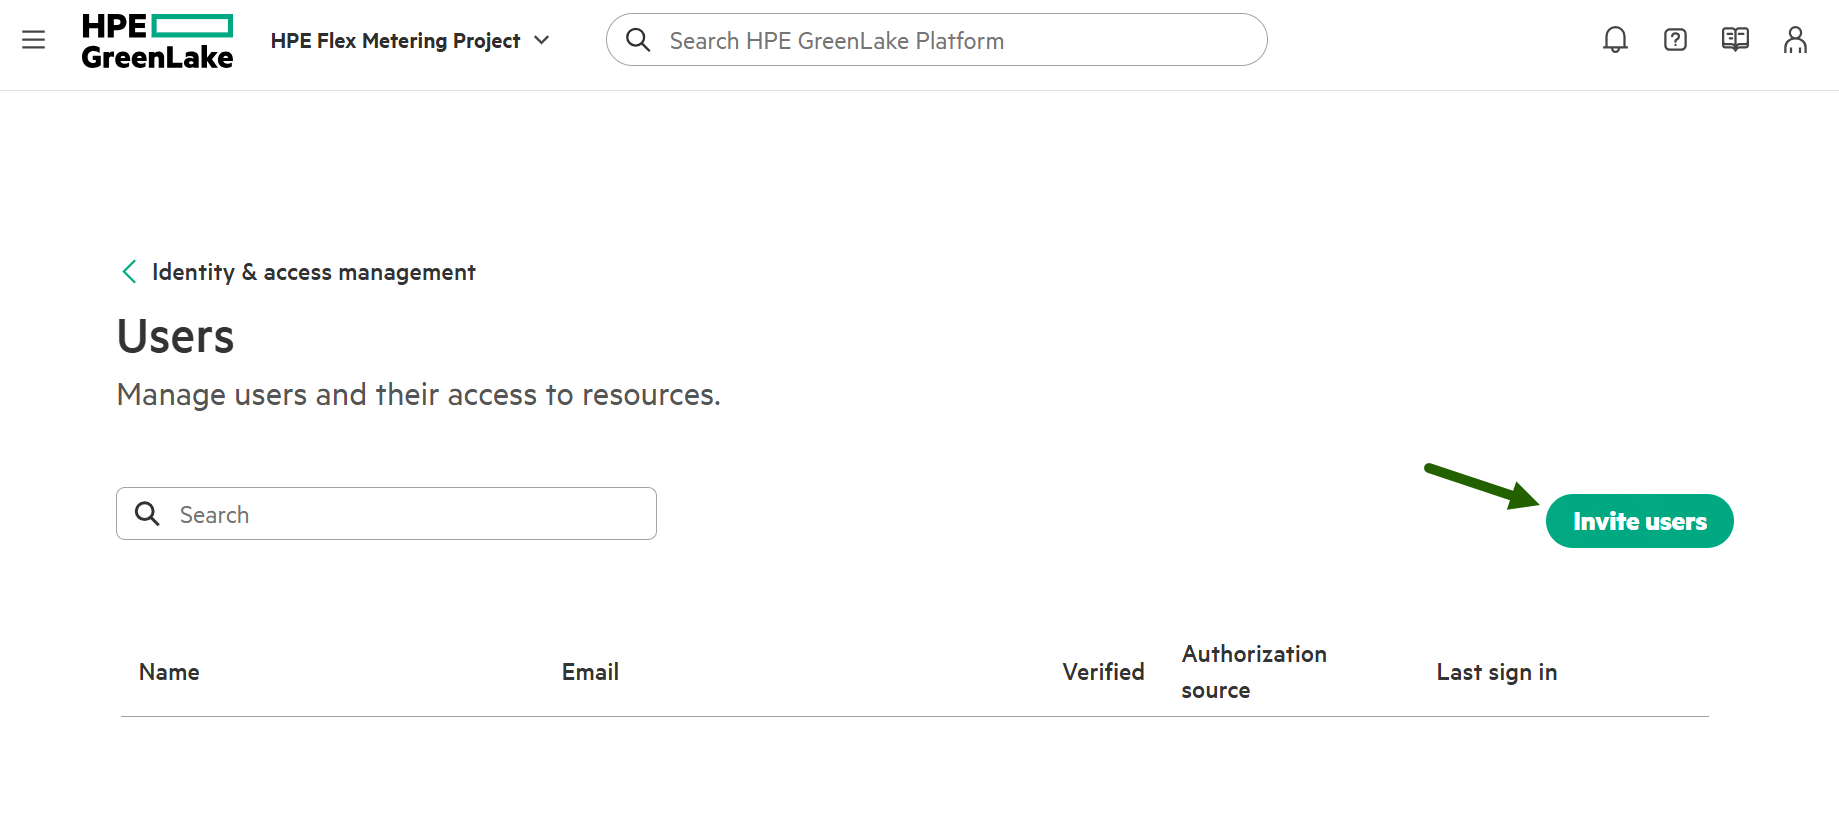Focus the users Search field
This screenshot has width=1839, height=833.
tap(386, 514)
